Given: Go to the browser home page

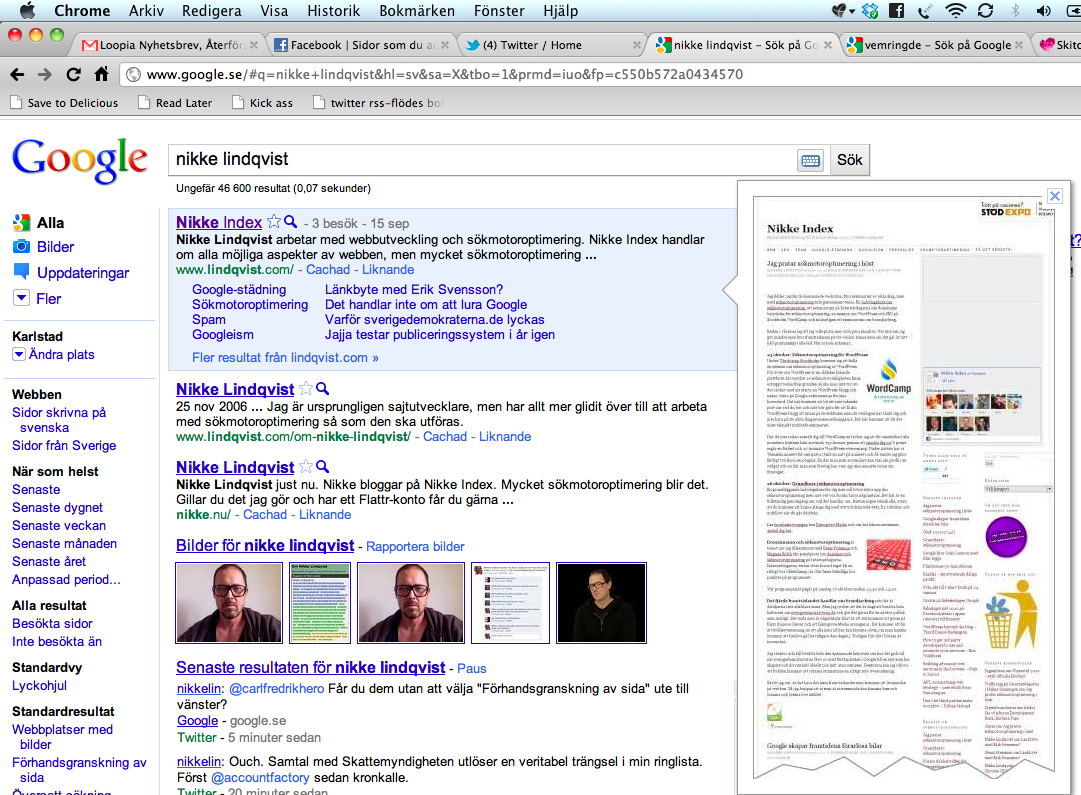Looking at the screenshot, I should (x=101, y=74).
